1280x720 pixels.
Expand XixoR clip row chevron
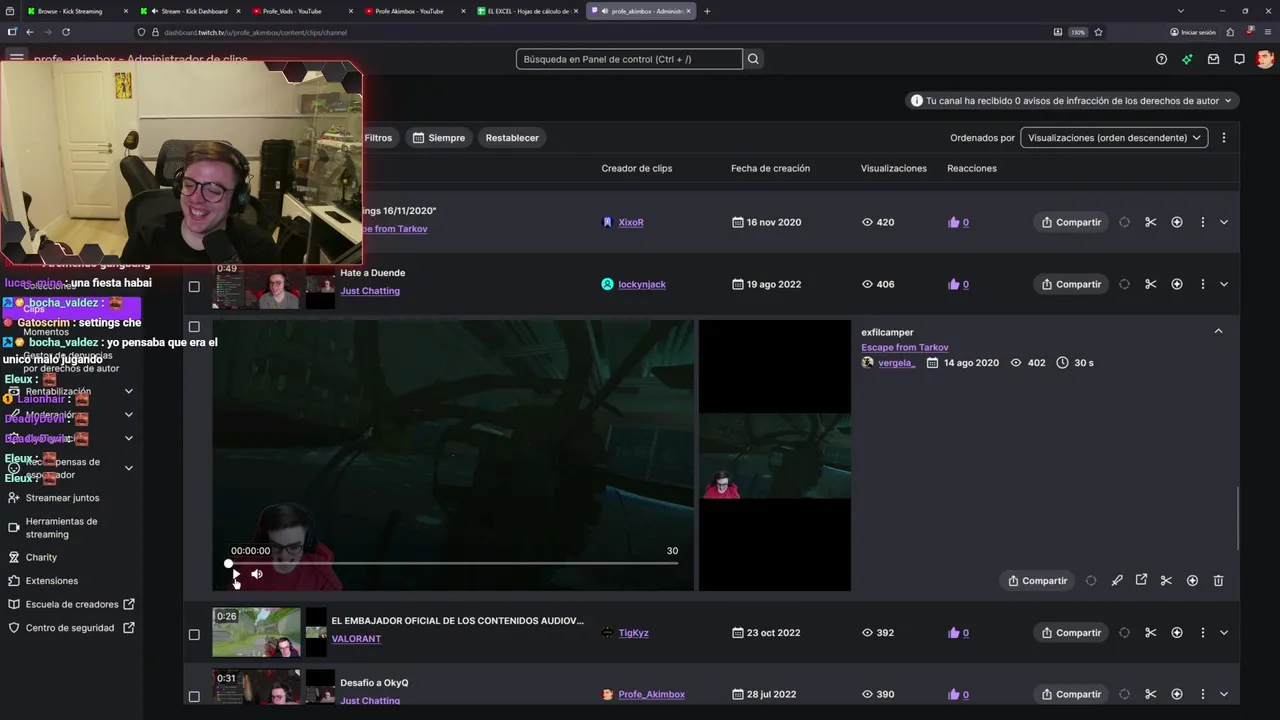1224,222
